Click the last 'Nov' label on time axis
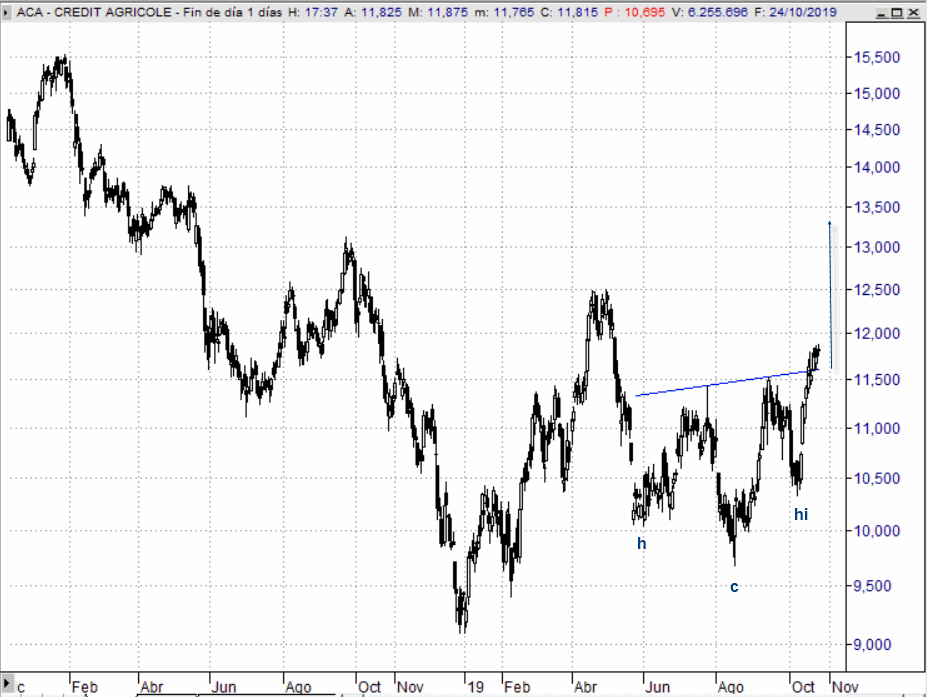 (x=845, y=687)
